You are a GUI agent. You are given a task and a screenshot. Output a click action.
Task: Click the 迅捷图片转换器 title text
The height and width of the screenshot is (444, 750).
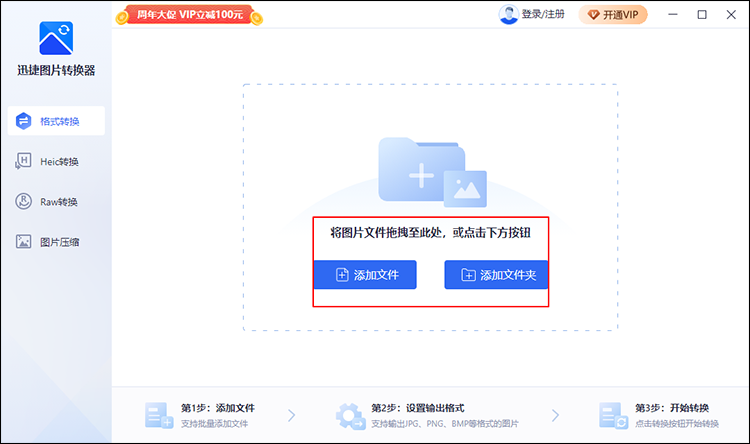[x=56, y=70]
